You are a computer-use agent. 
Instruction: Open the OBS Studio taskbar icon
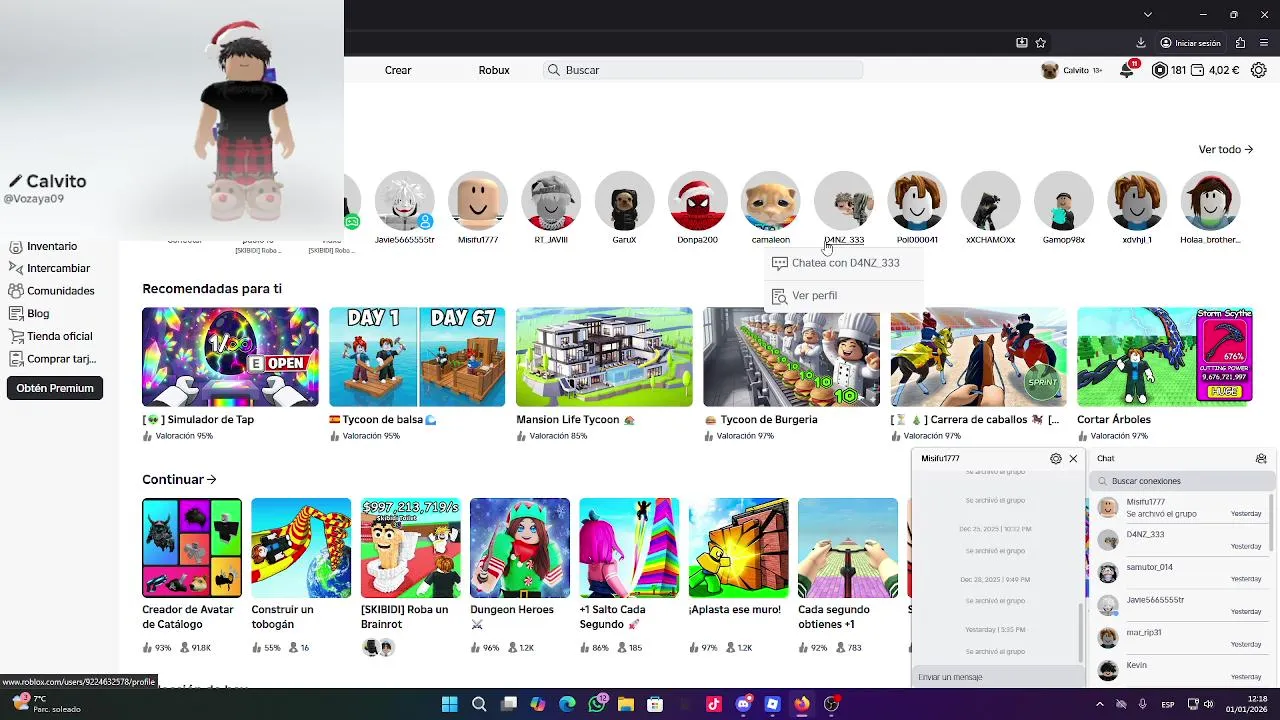[x=831, y=704]
